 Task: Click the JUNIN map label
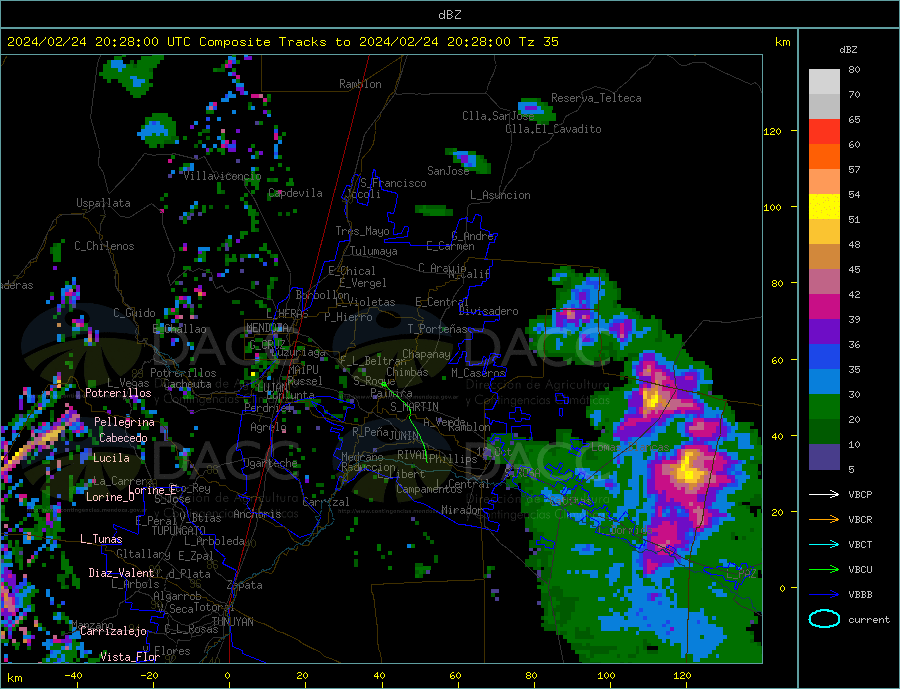point(404,436)
